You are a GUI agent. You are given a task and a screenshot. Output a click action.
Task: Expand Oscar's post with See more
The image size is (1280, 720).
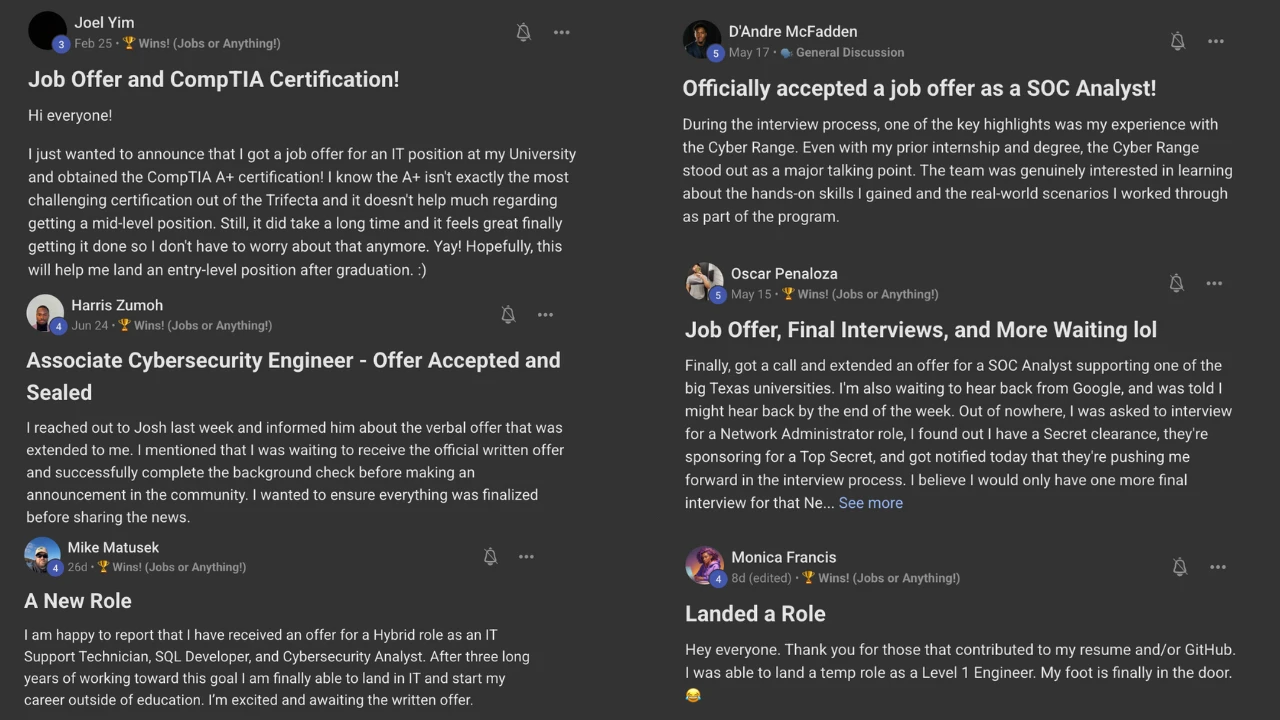point(870,503)
